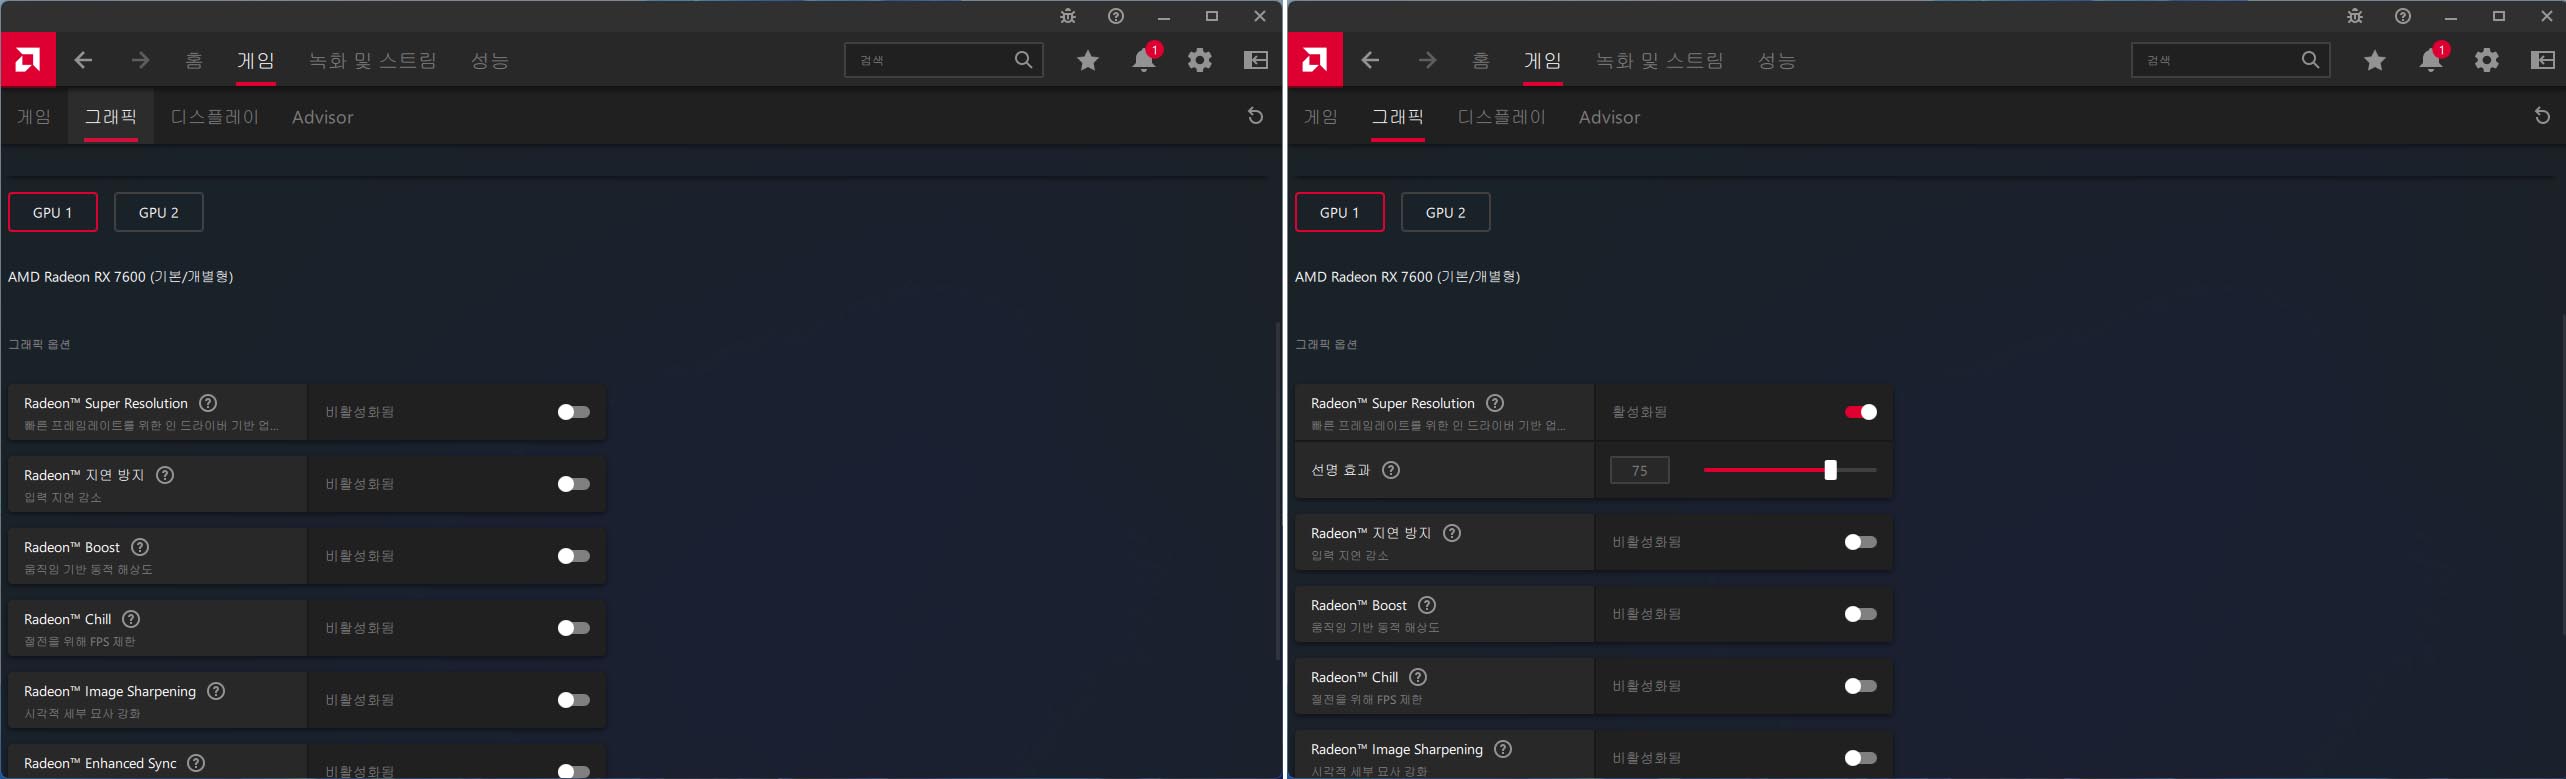This screenshot has width=2566, height=779.
Task: Open favorites star in left window
Action: tap(1088, 61)
